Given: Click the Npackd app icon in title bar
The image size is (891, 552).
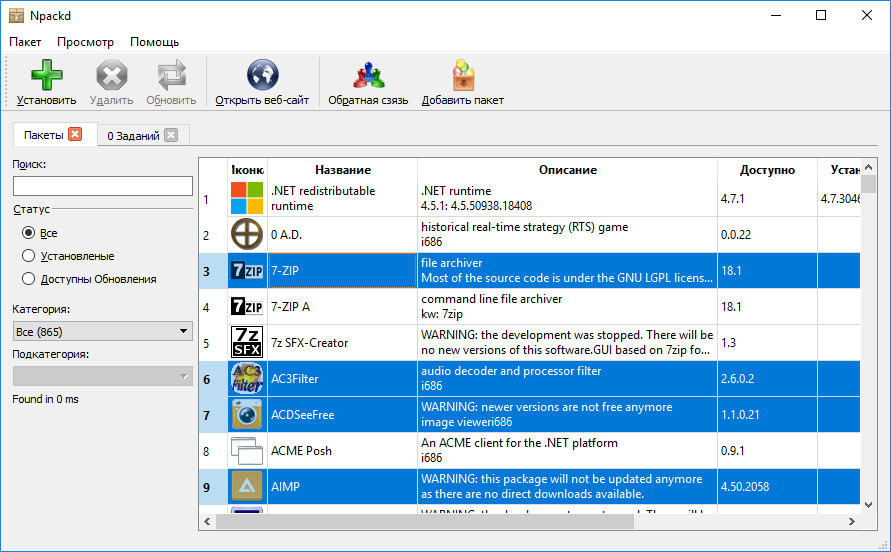Looking at the screenshot, I should coord(16,15).
